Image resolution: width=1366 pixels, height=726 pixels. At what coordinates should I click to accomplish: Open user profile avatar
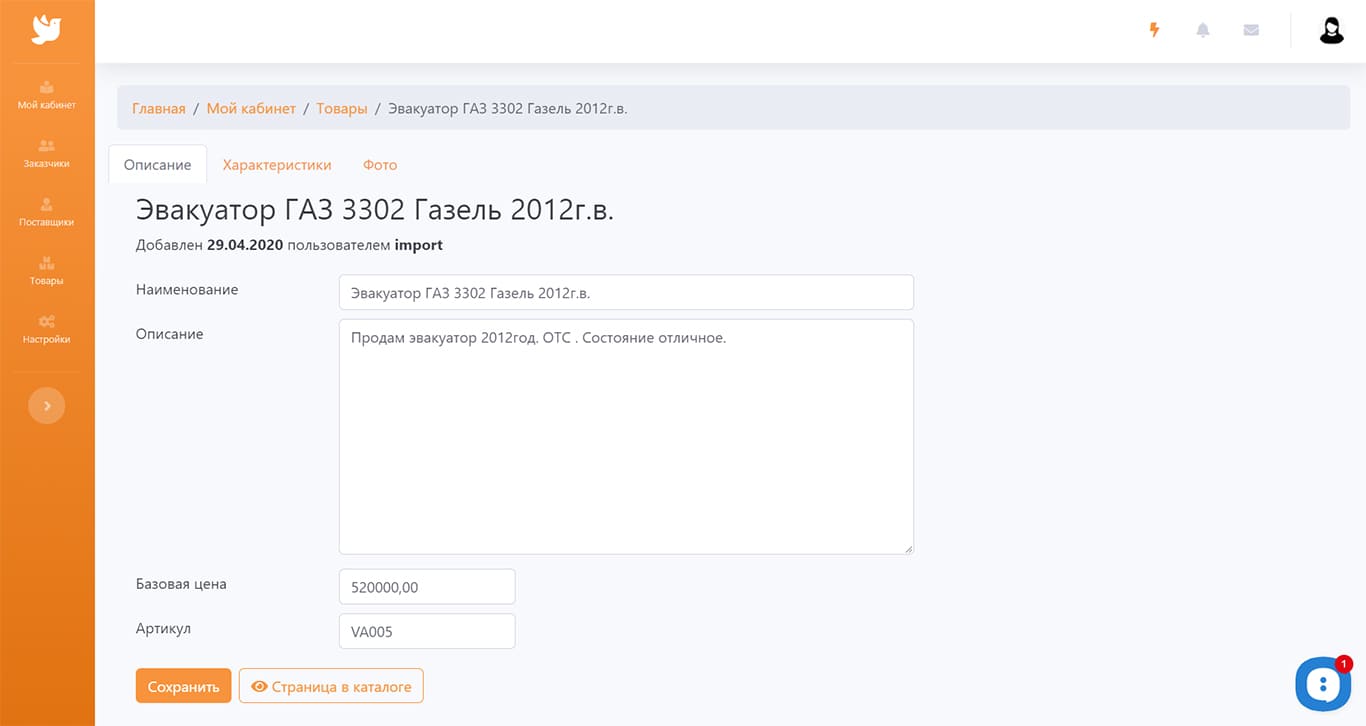pyautogui.click(x=1331, y=31)
